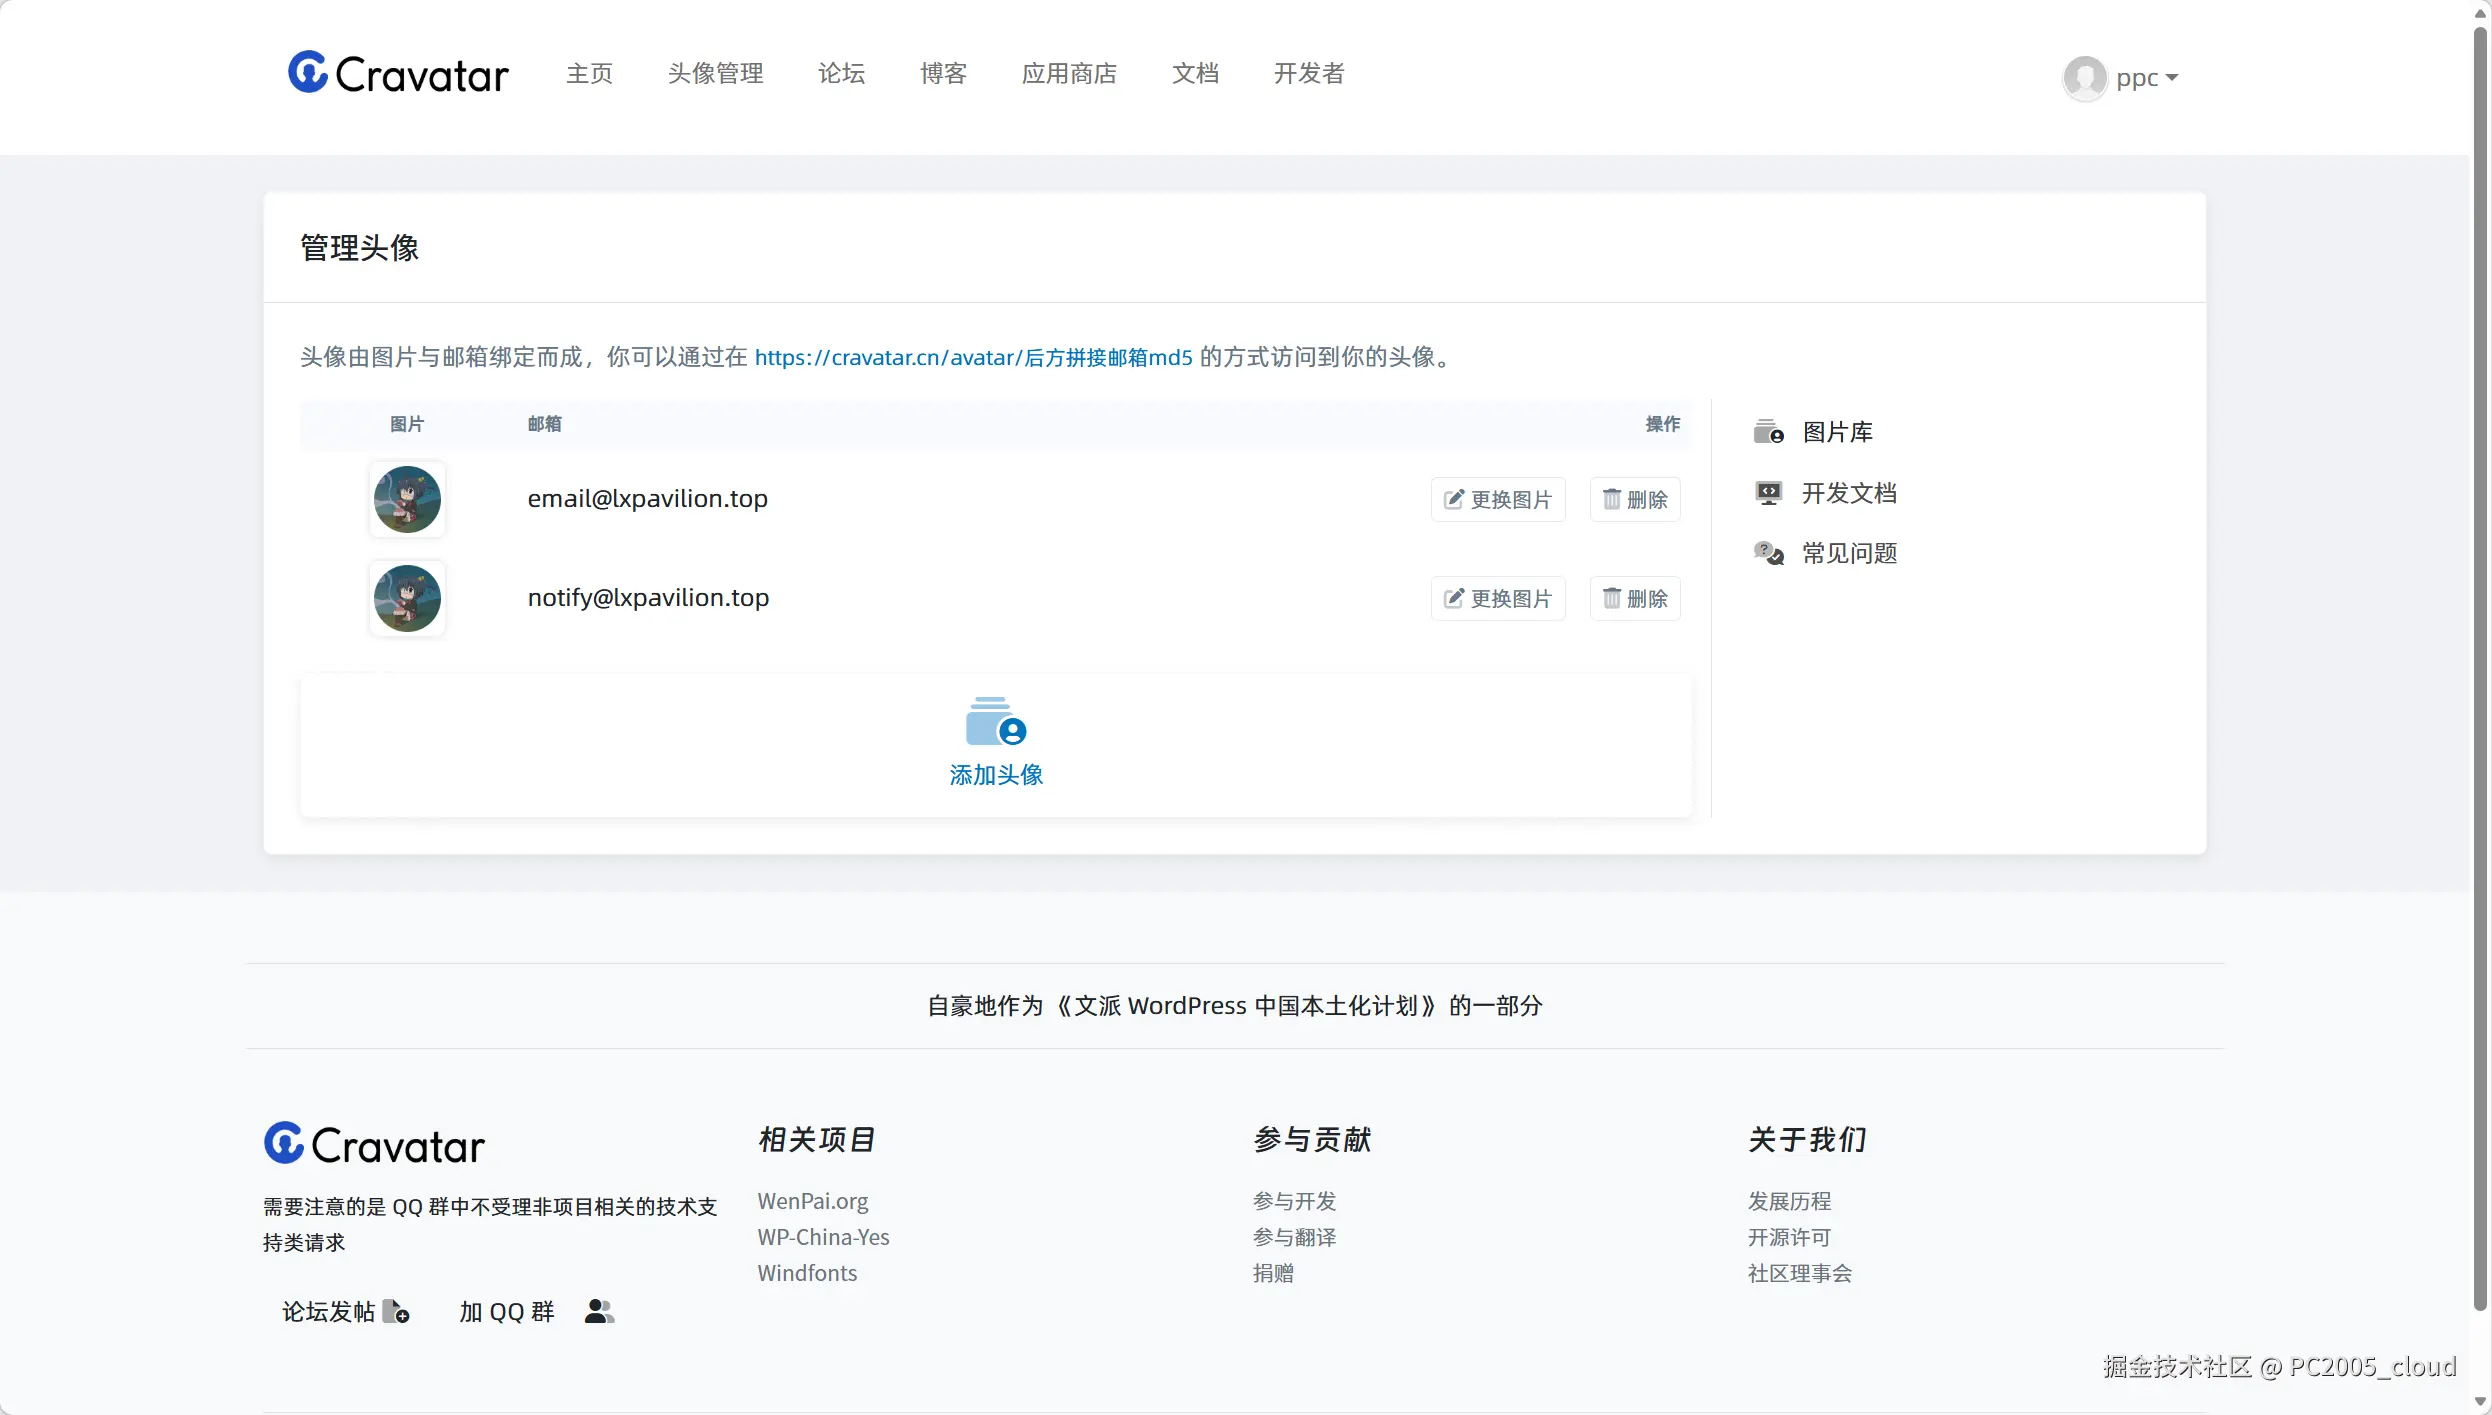Screen dimensions: 2492x1415
Task: Click scrollbar down arrow at bottom
Action: 2480,1402
